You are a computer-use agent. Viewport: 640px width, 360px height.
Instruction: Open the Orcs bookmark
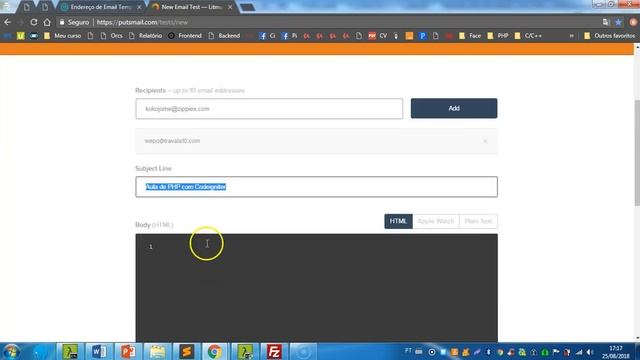click(112, 36)
